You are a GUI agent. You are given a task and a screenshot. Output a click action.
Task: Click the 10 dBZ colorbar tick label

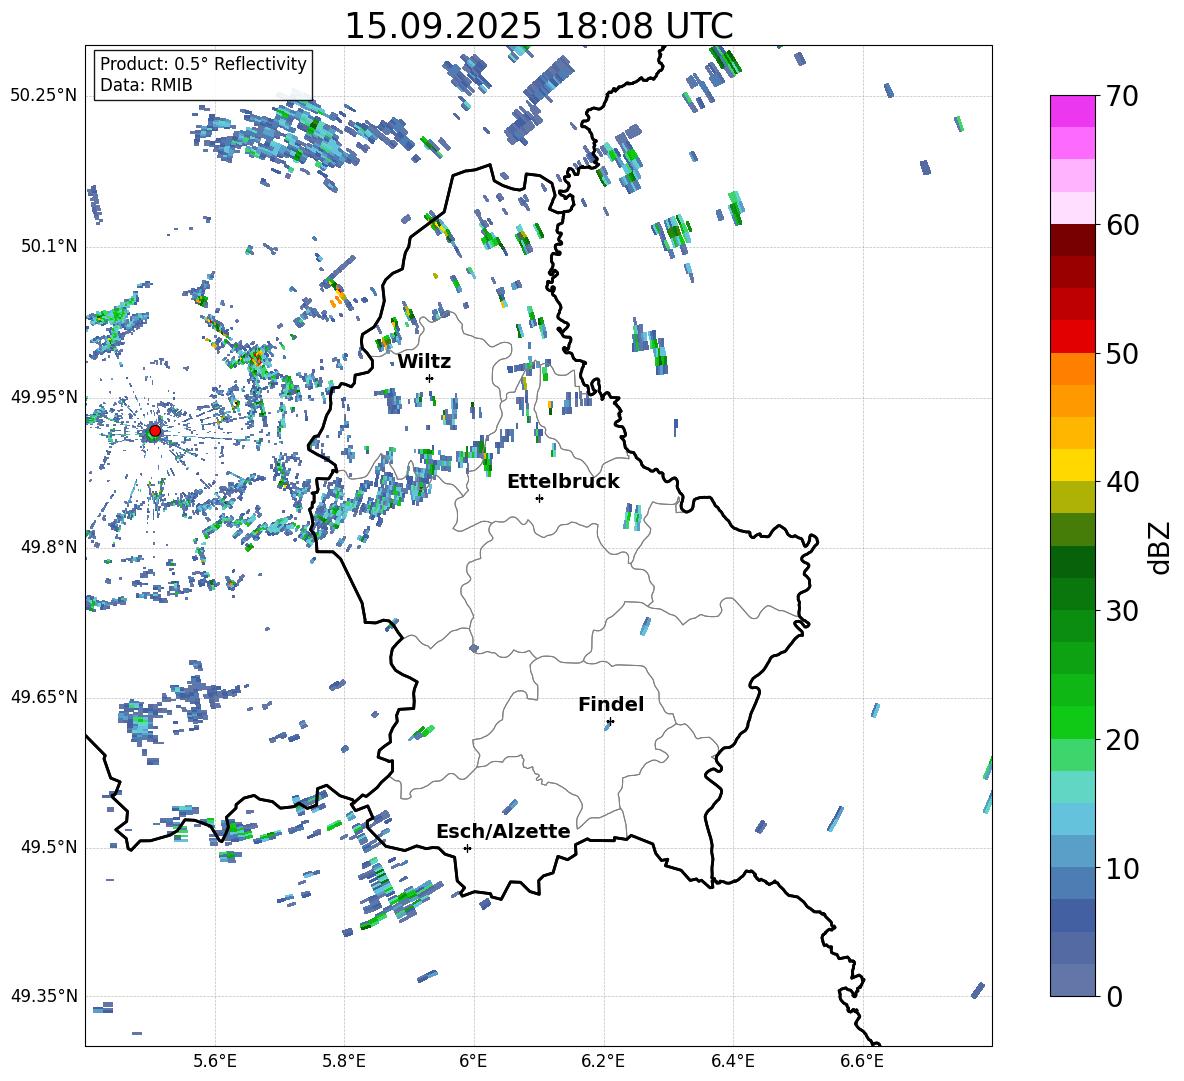[1122, 868]
